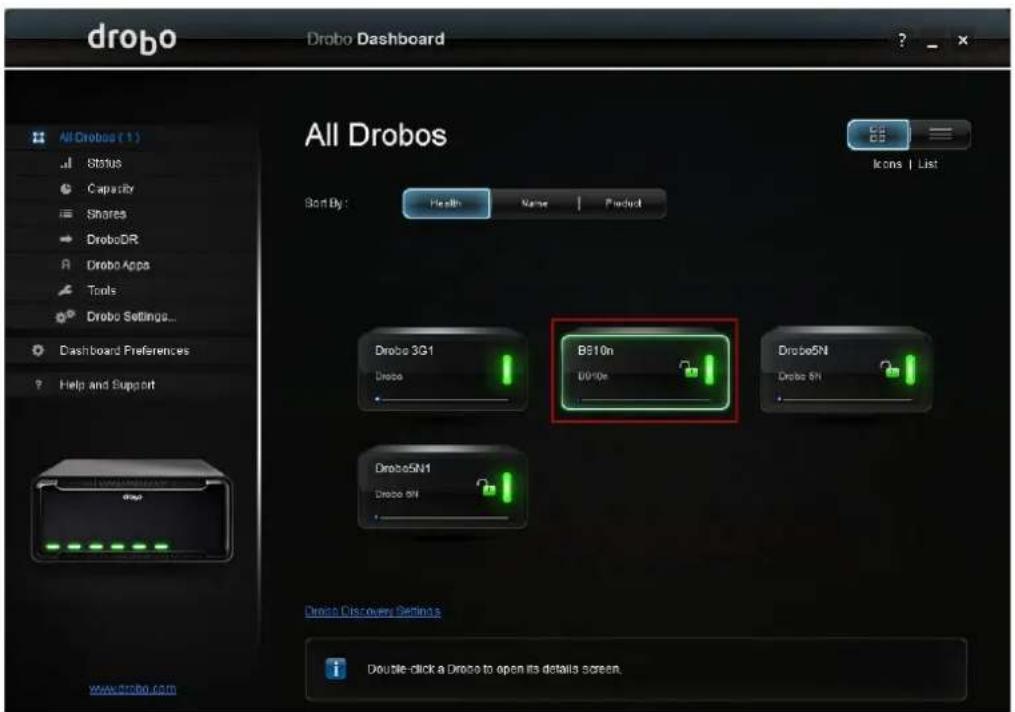Click the blue info icon in message bar

click(x=335, y=669)
